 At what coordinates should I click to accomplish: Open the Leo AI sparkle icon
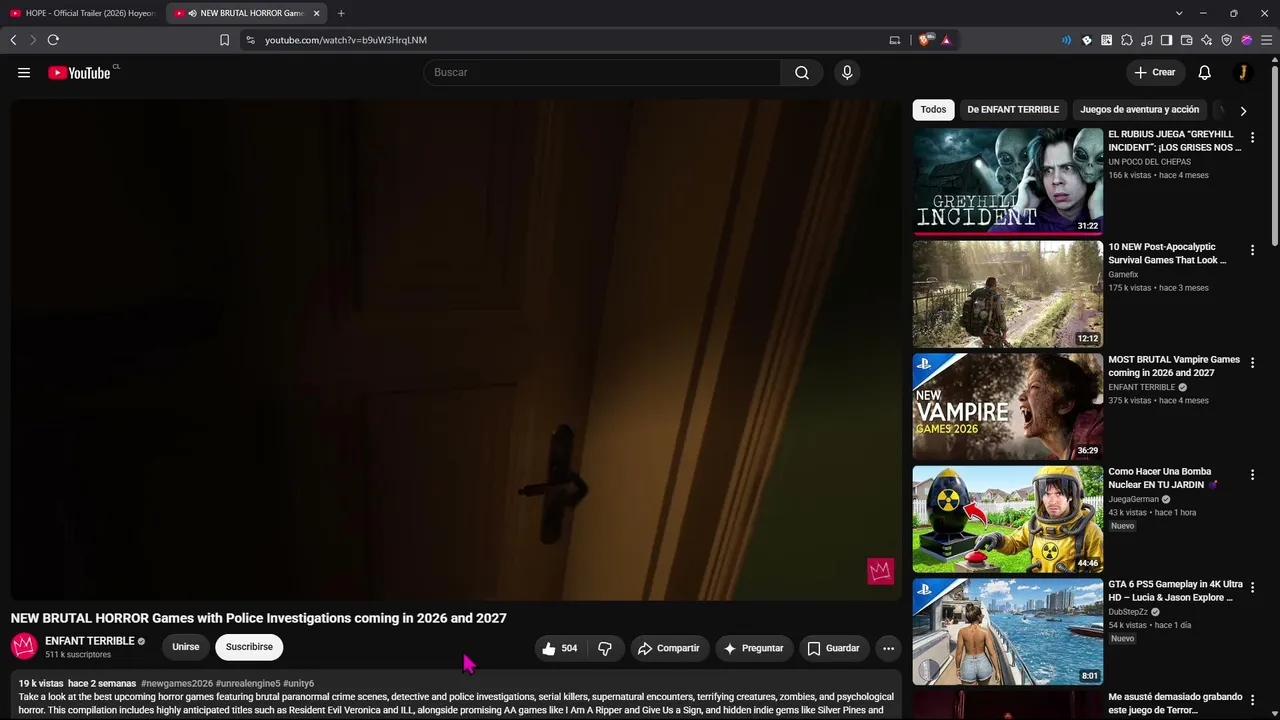point(1206,40)
